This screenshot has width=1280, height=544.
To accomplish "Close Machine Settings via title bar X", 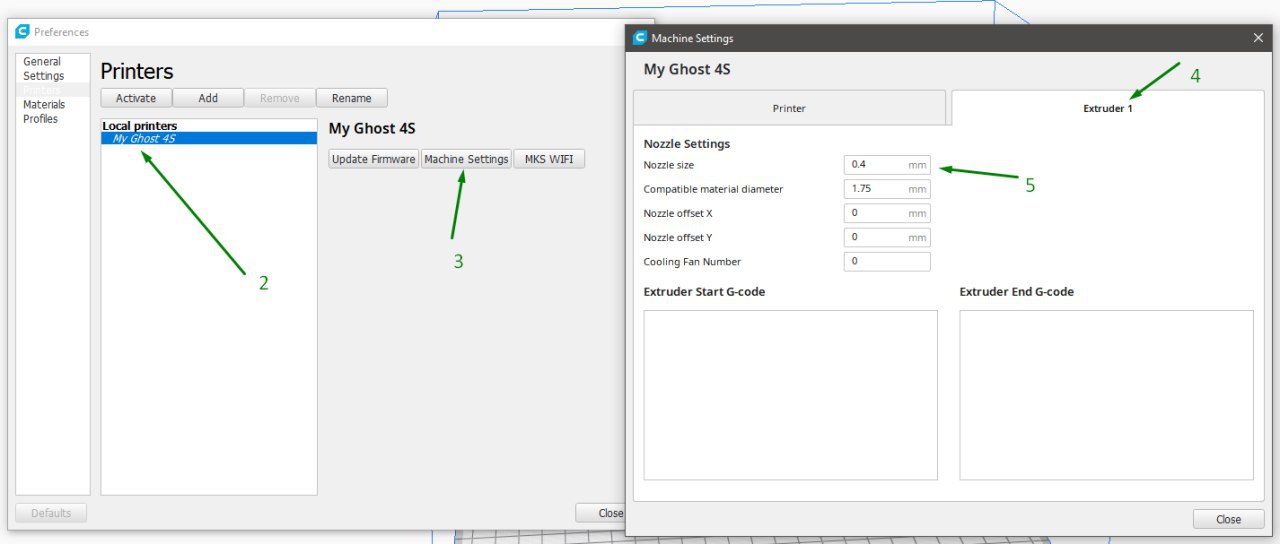I will pos(1258,38).
